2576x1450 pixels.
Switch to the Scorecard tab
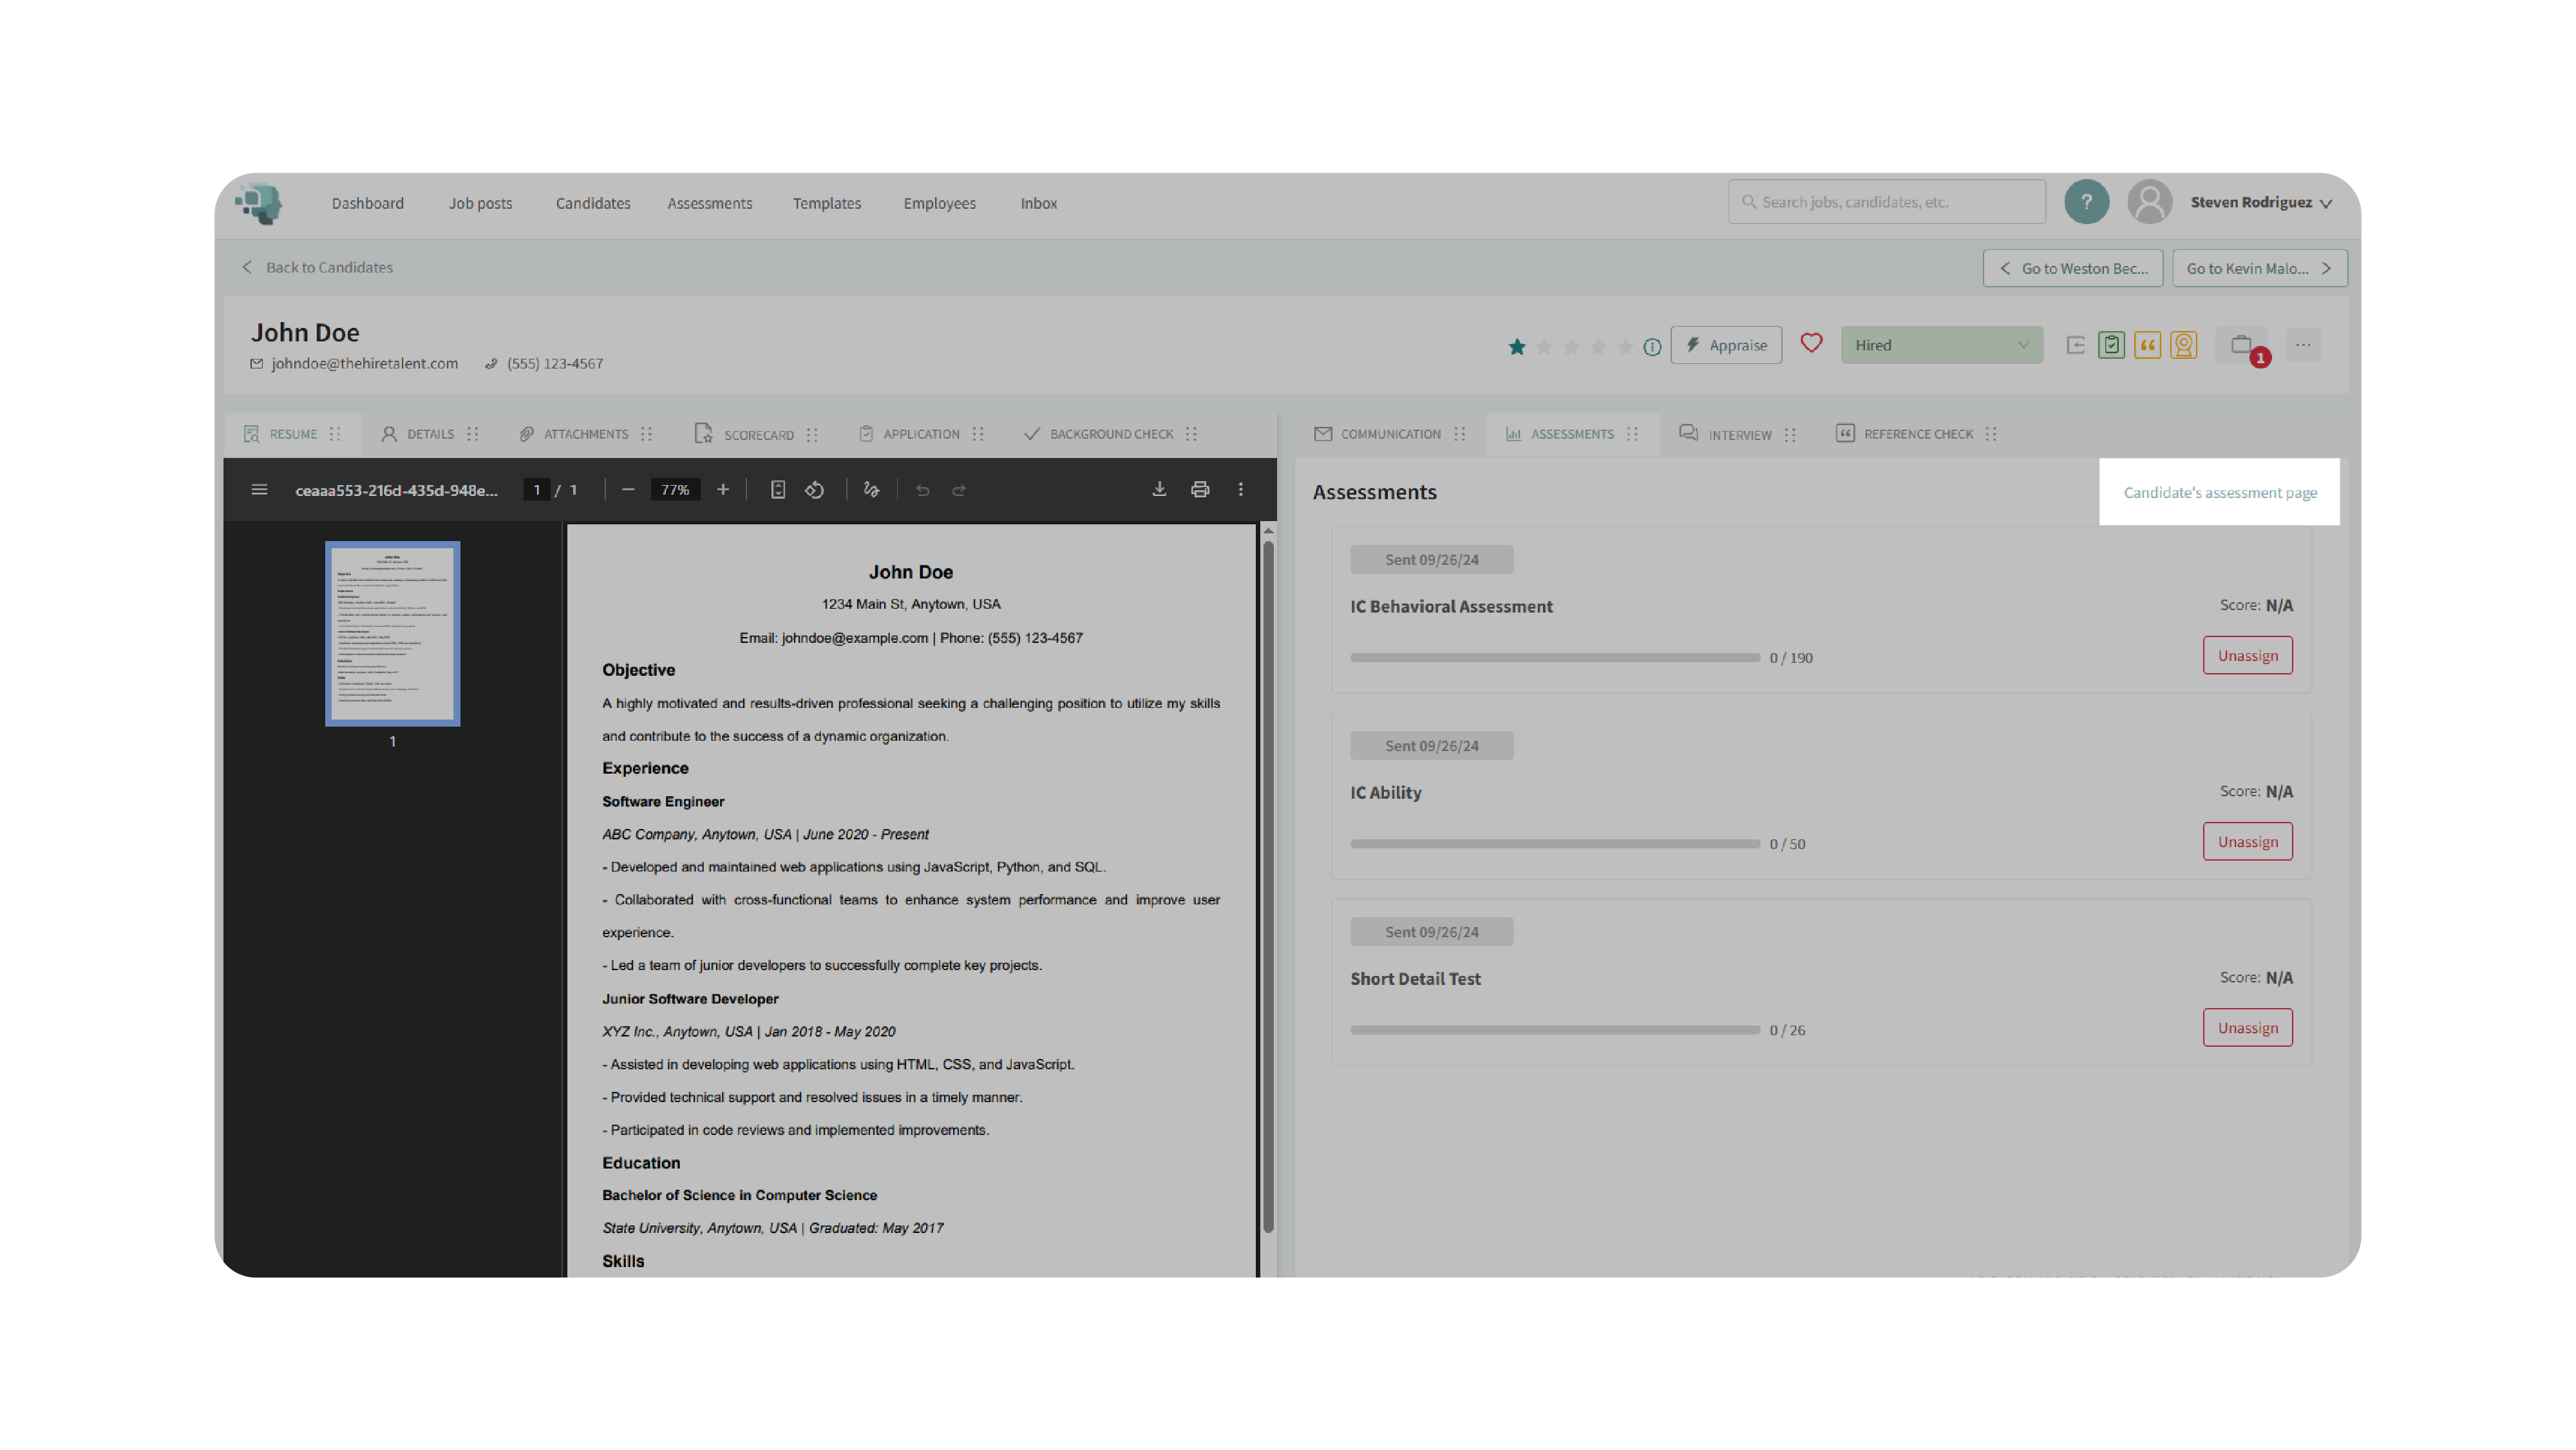pos(757,434)
